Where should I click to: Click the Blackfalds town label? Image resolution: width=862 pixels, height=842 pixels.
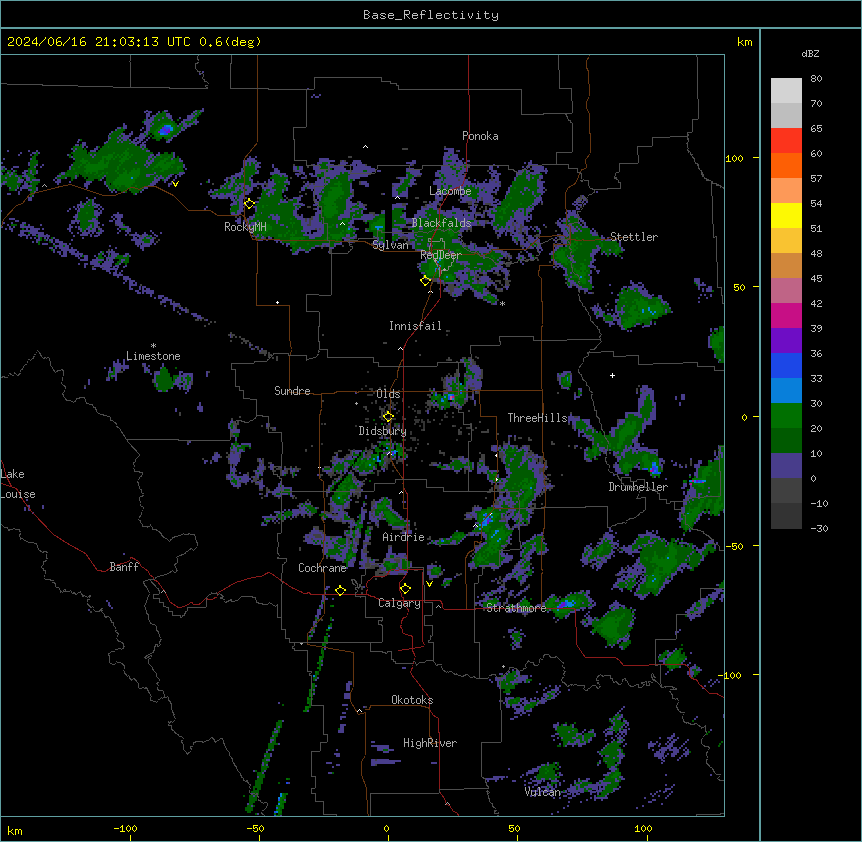click(441, 223)
